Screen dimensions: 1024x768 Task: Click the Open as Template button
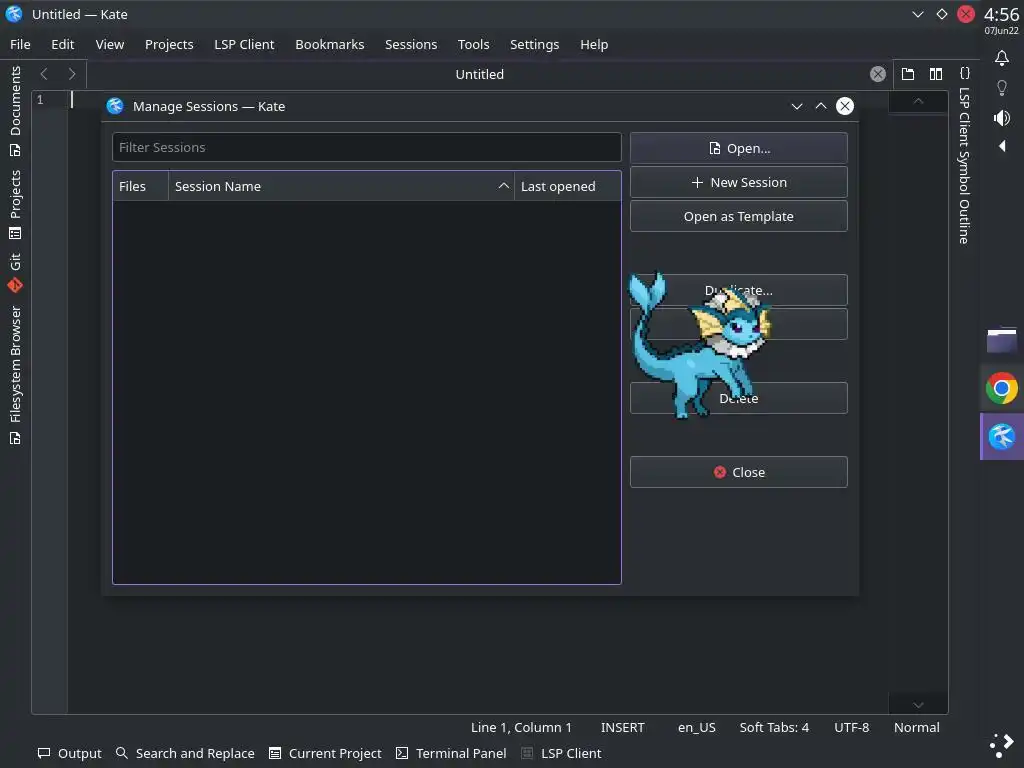point(739,216)
